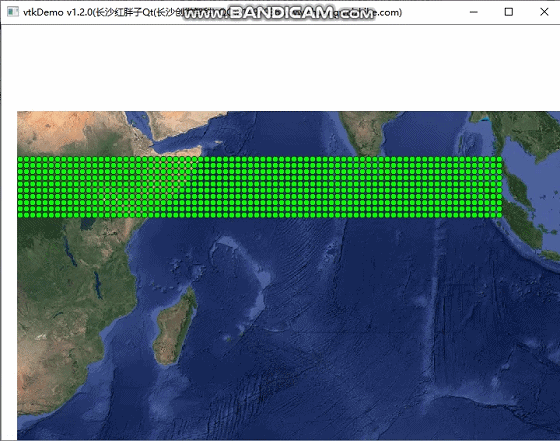Minimize the vtkDemo window
Screen dimensions: 560x441
point(474,12)
